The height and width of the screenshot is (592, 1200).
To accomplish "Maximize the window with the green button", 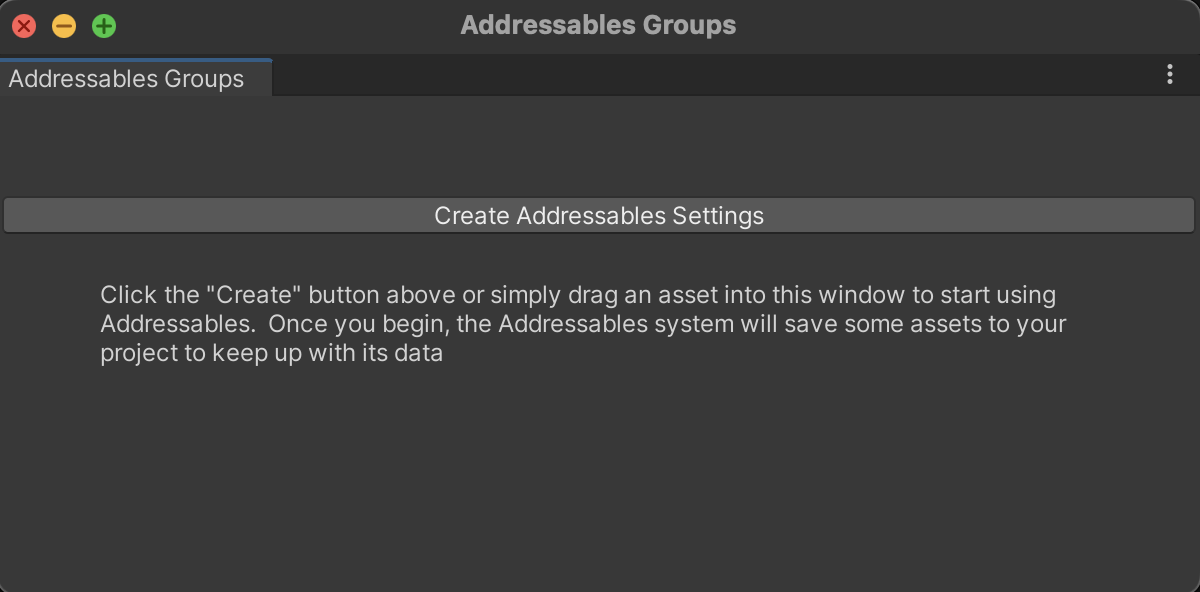I will [x=104, y=26].
